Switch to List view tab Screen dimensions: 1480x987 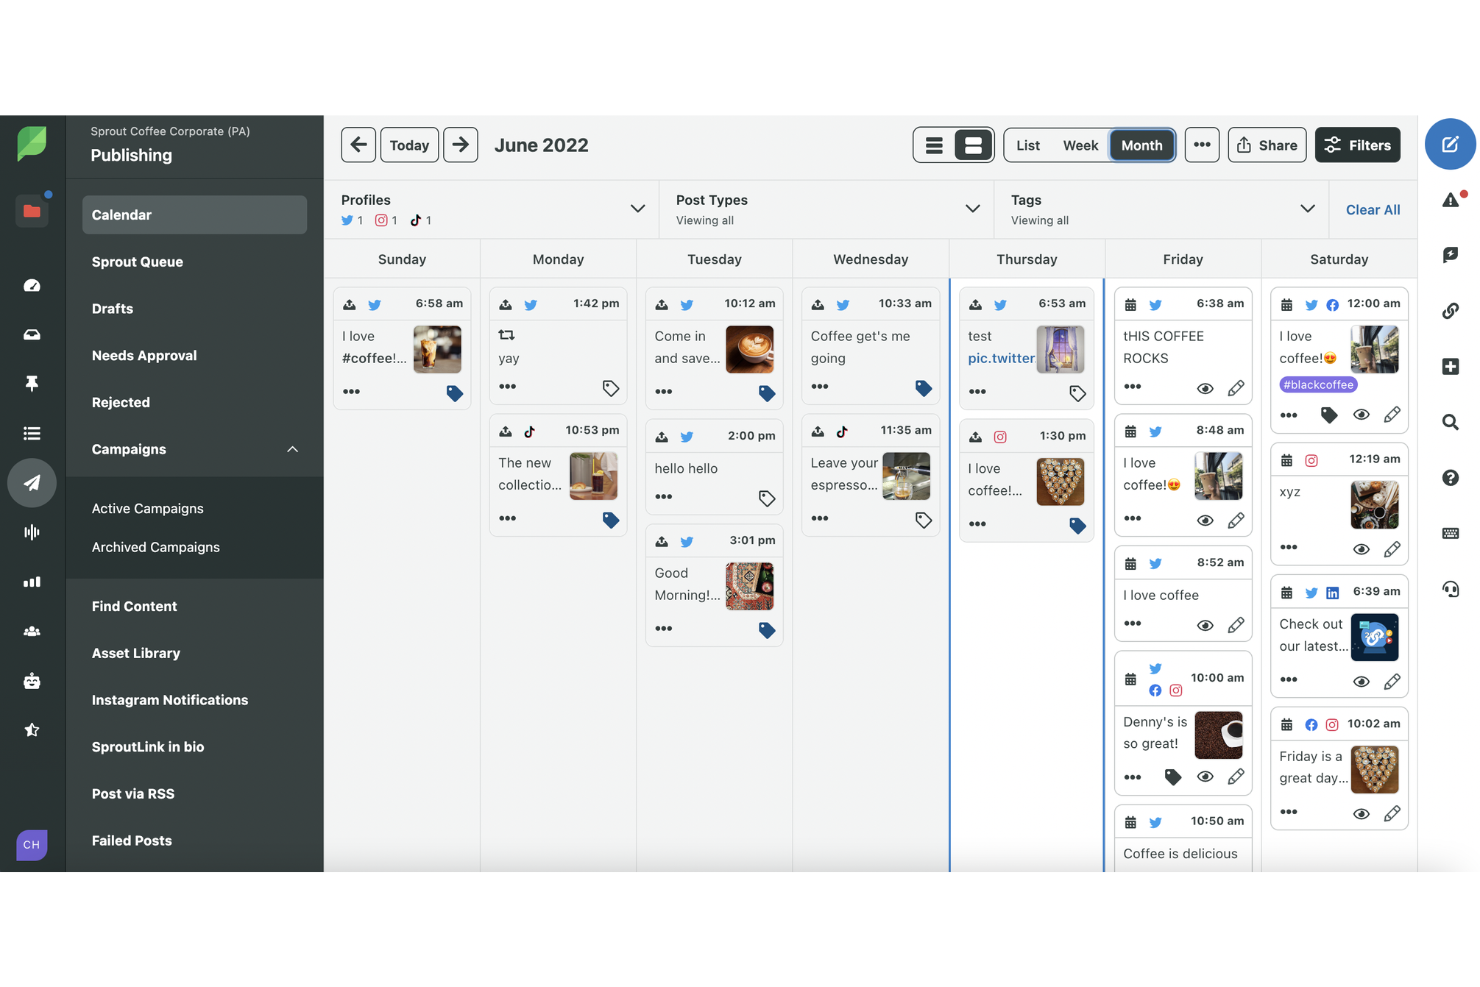1028,145
